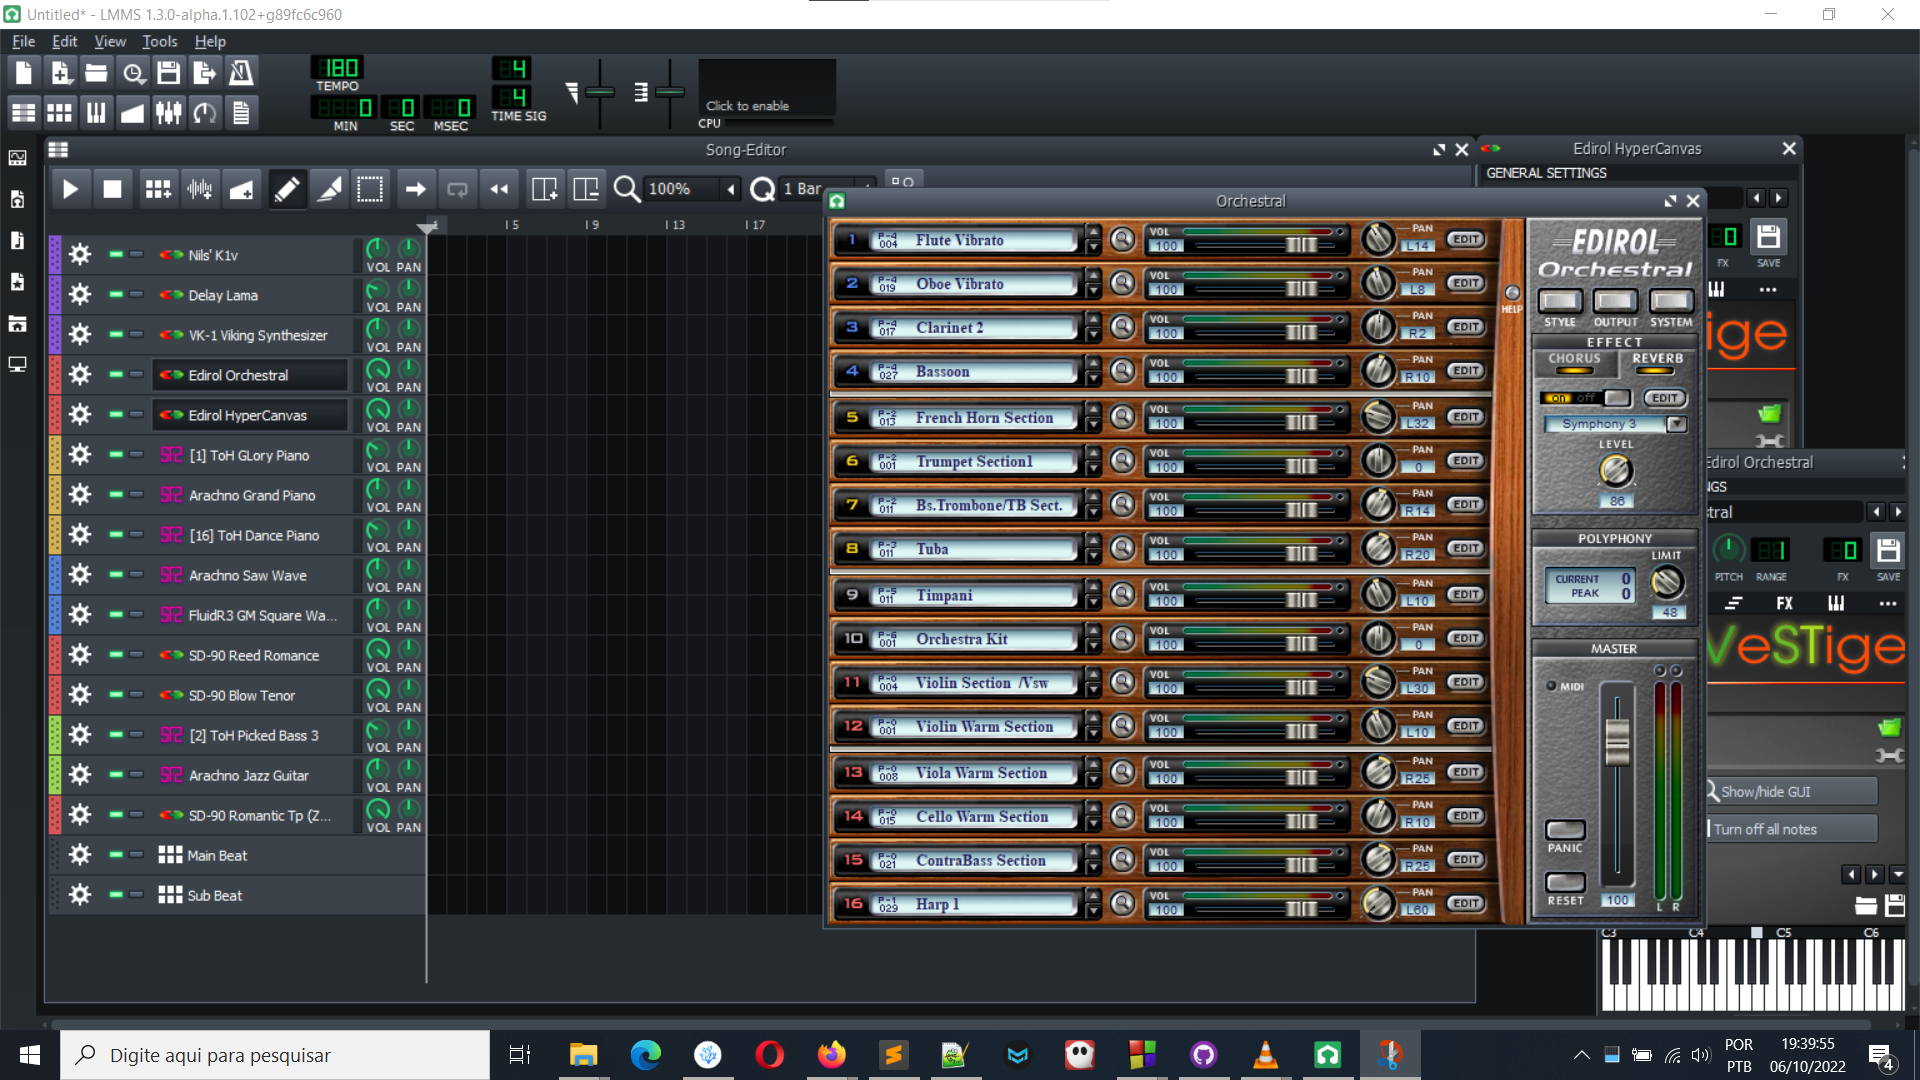This screenshot has width=1920, height=1080.
Task: Mute the Arachno Grand Piano track
Action: (117, 494)
